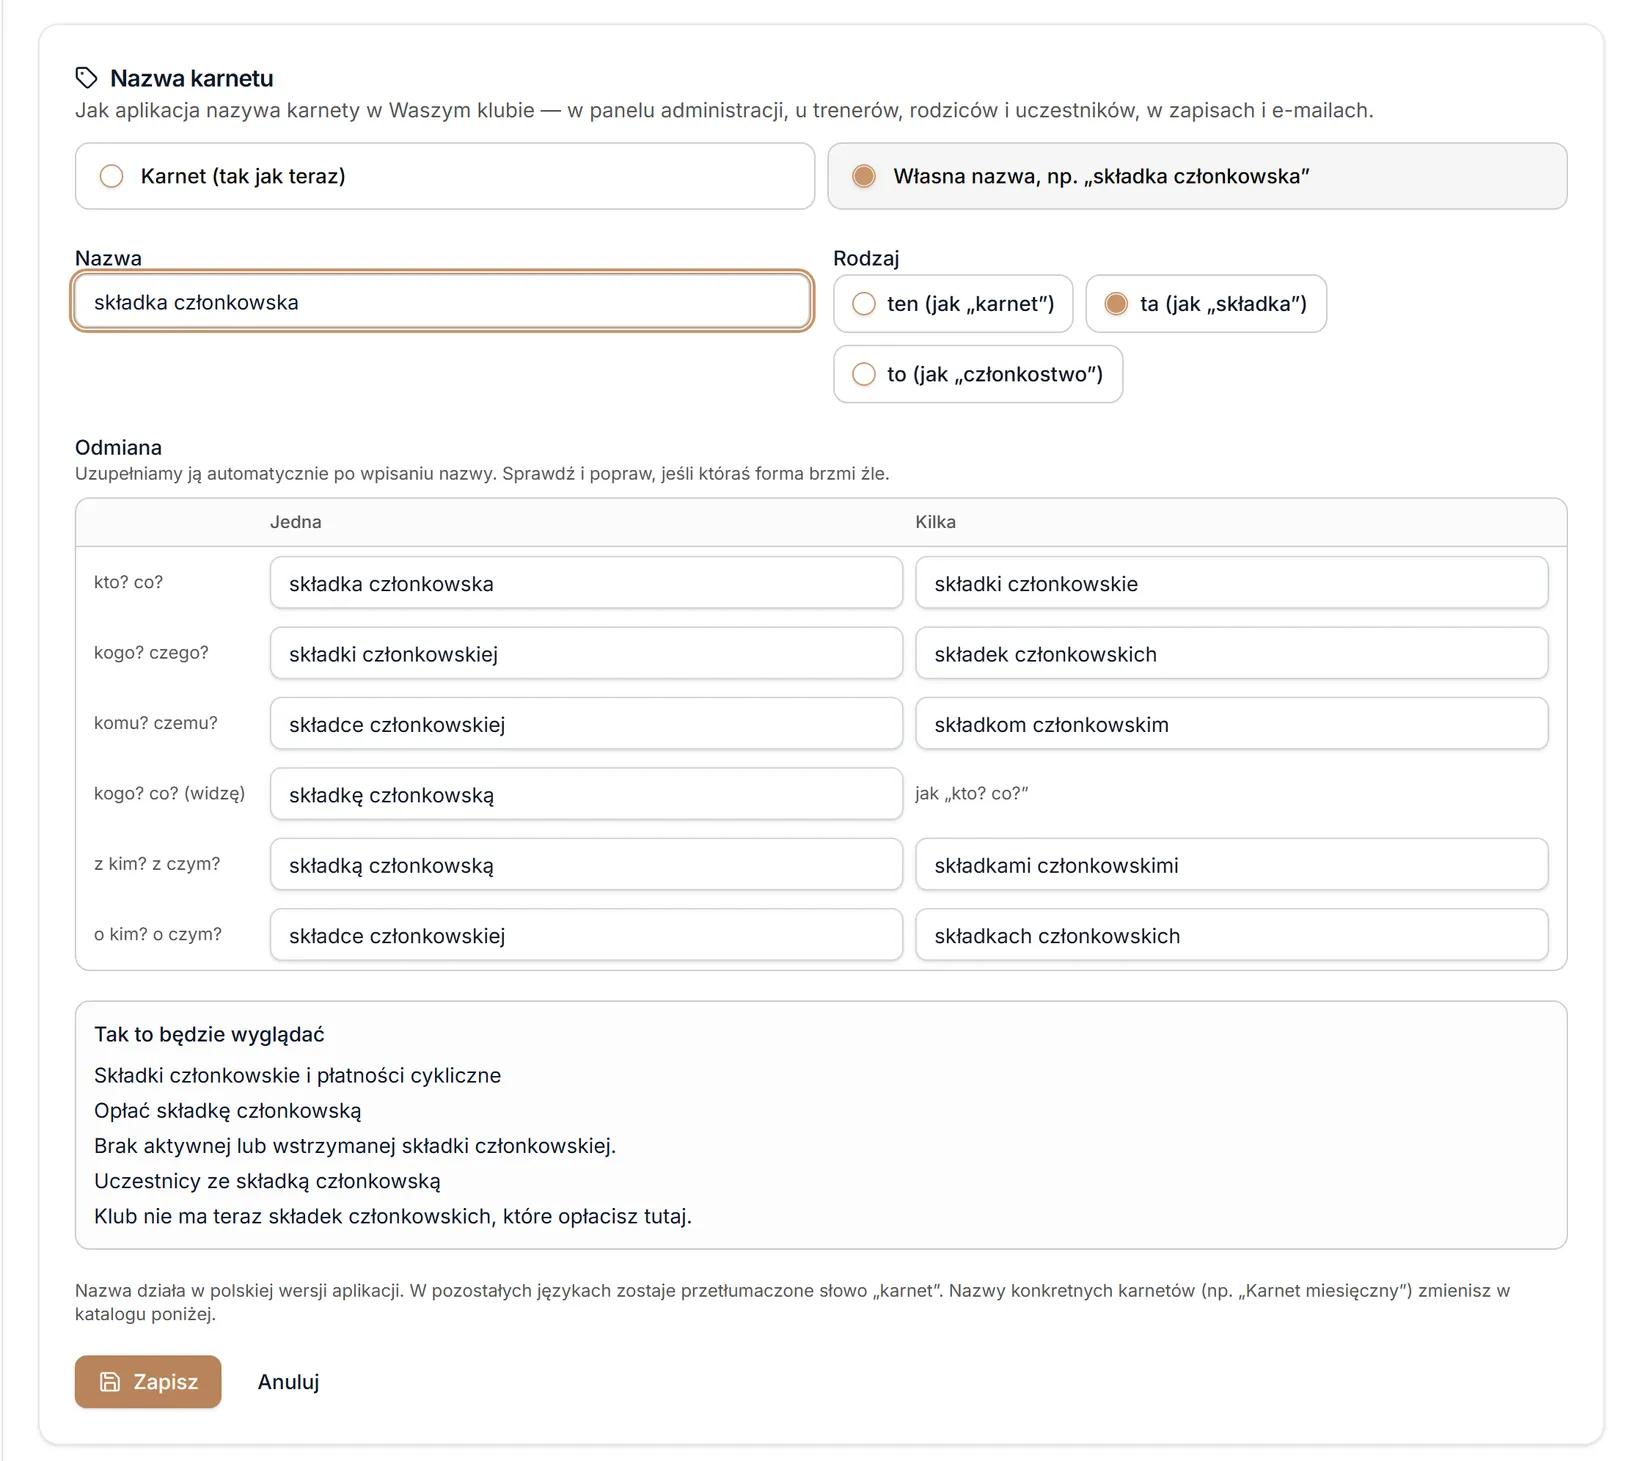Viewport: 1640px width, 1461px height.
Task: Edit singular z kim? z czym? field
Action: [x=586, y=865]
